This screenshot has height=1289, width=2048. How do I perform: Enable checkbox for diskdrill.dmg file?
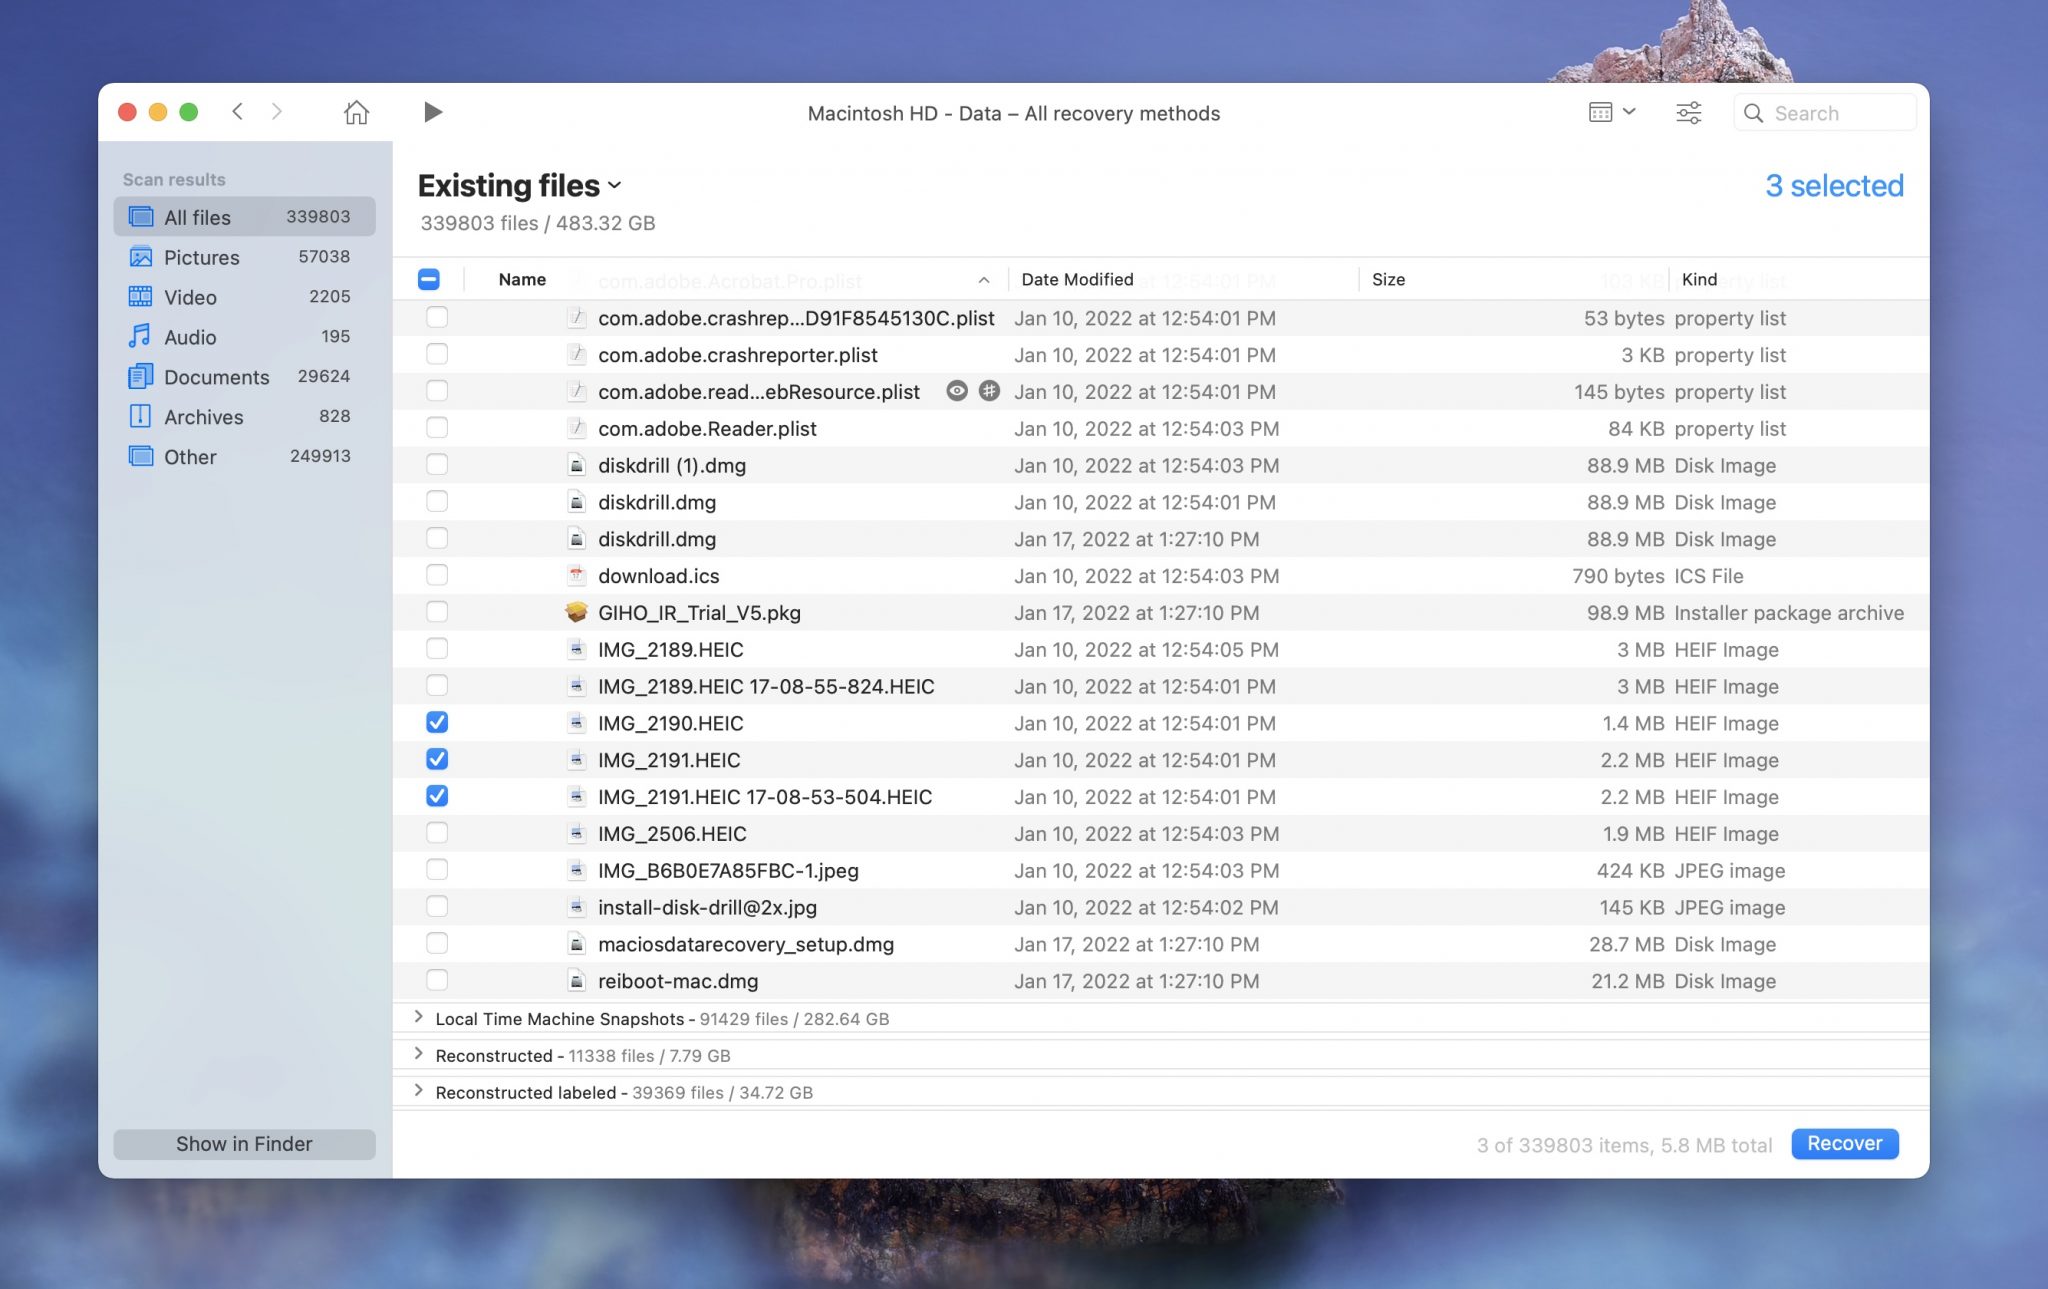(x=435, y=502)
